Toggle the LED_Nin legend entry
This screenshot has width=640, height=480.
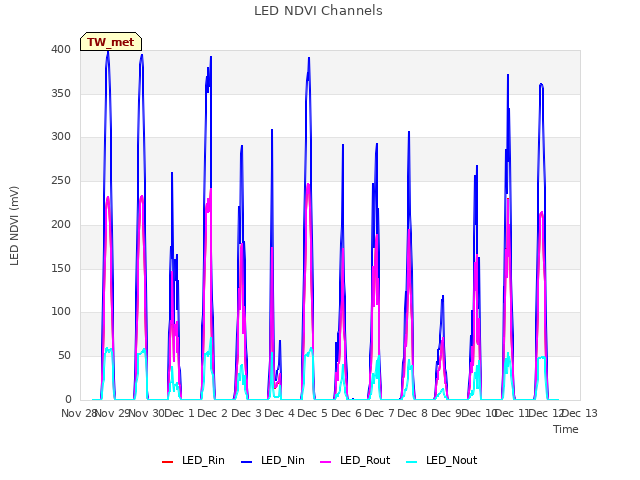pyautogui.click(x=273, y=460)
